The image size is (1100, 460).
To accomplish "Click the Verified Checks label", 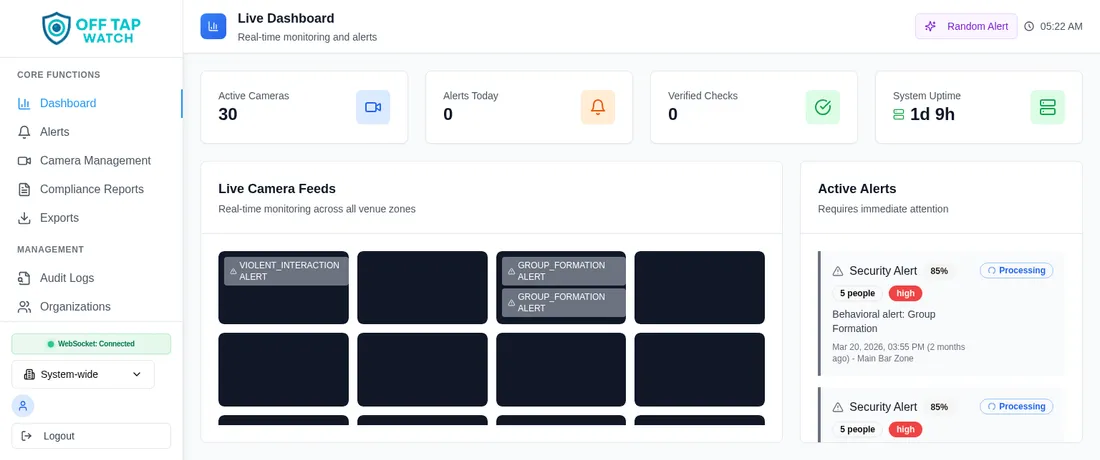I will [703, 95].
